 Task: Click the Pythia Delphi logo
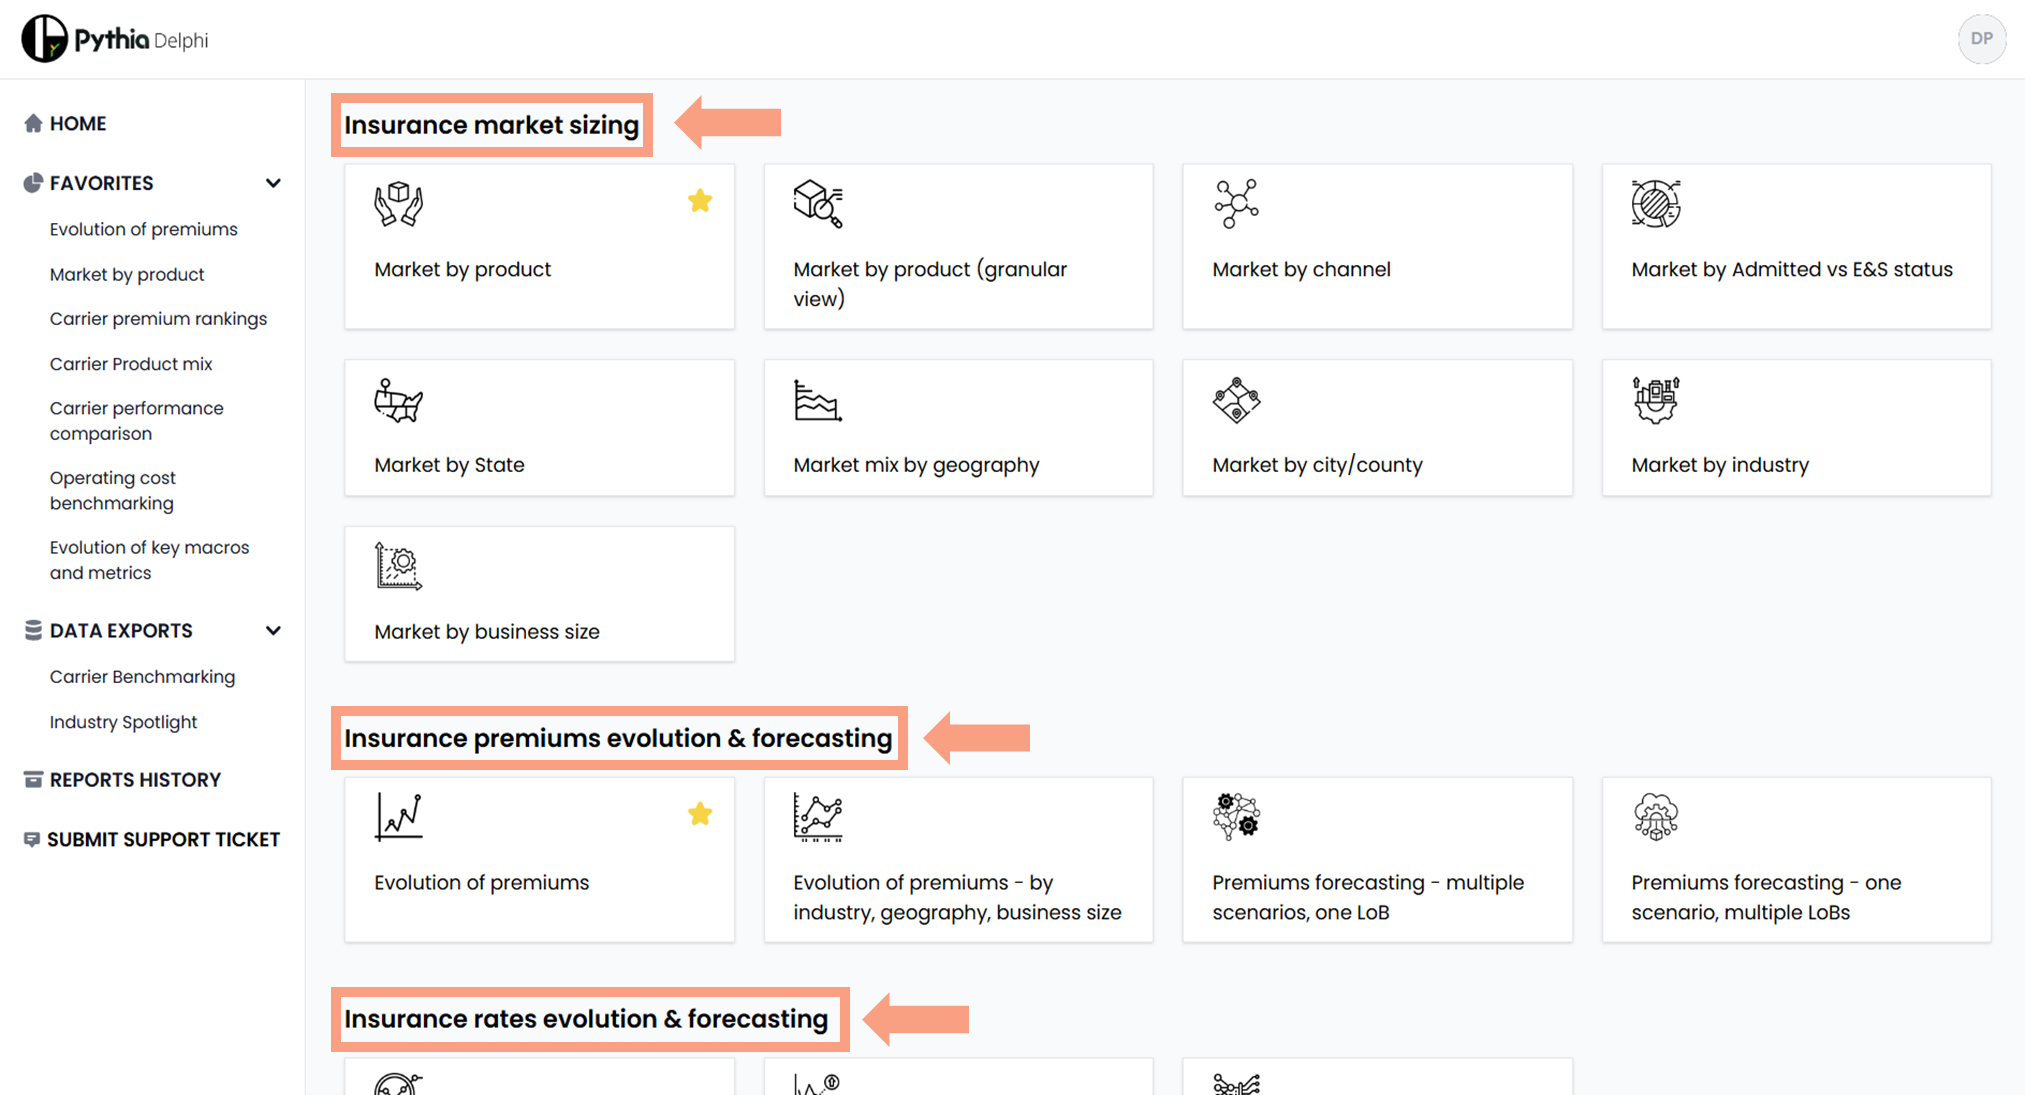[115, 39]
